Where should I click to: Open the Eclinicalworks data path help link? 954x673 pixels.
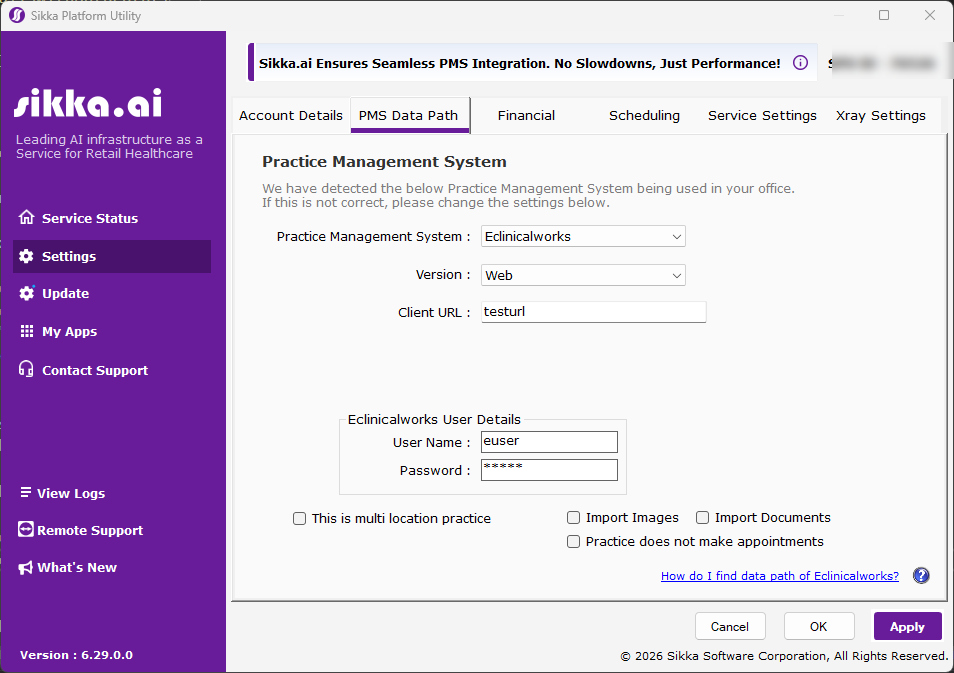pos(779,576)
